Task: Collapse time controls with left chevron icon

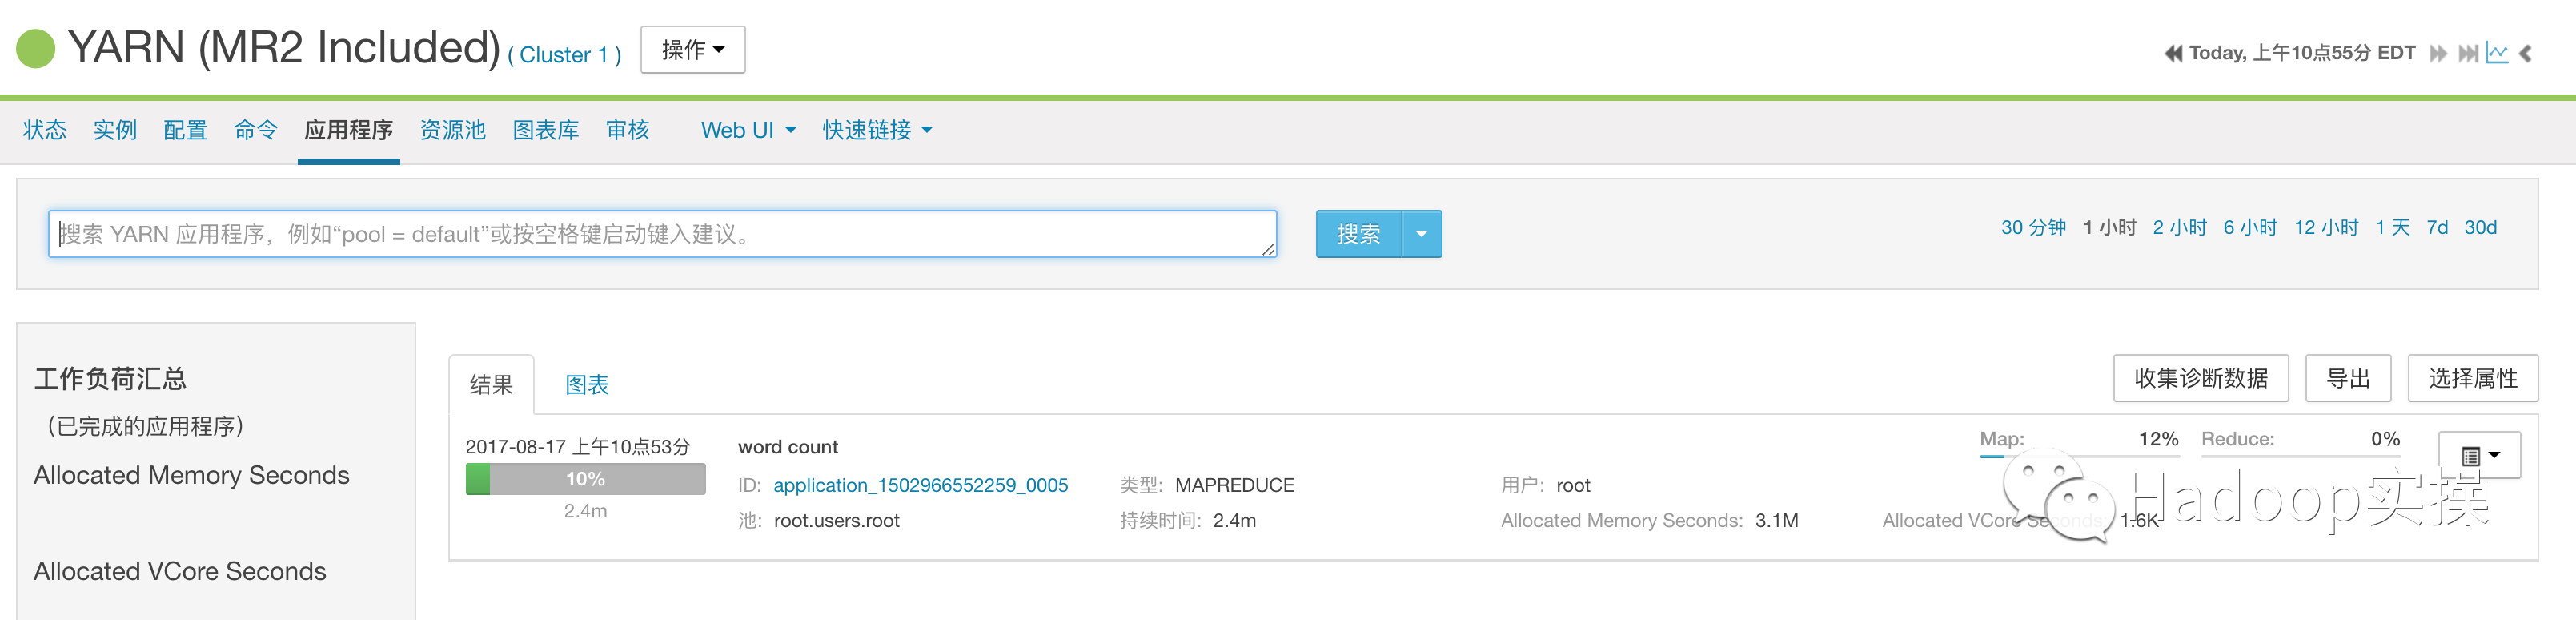Action: (x=2526, y=53)
